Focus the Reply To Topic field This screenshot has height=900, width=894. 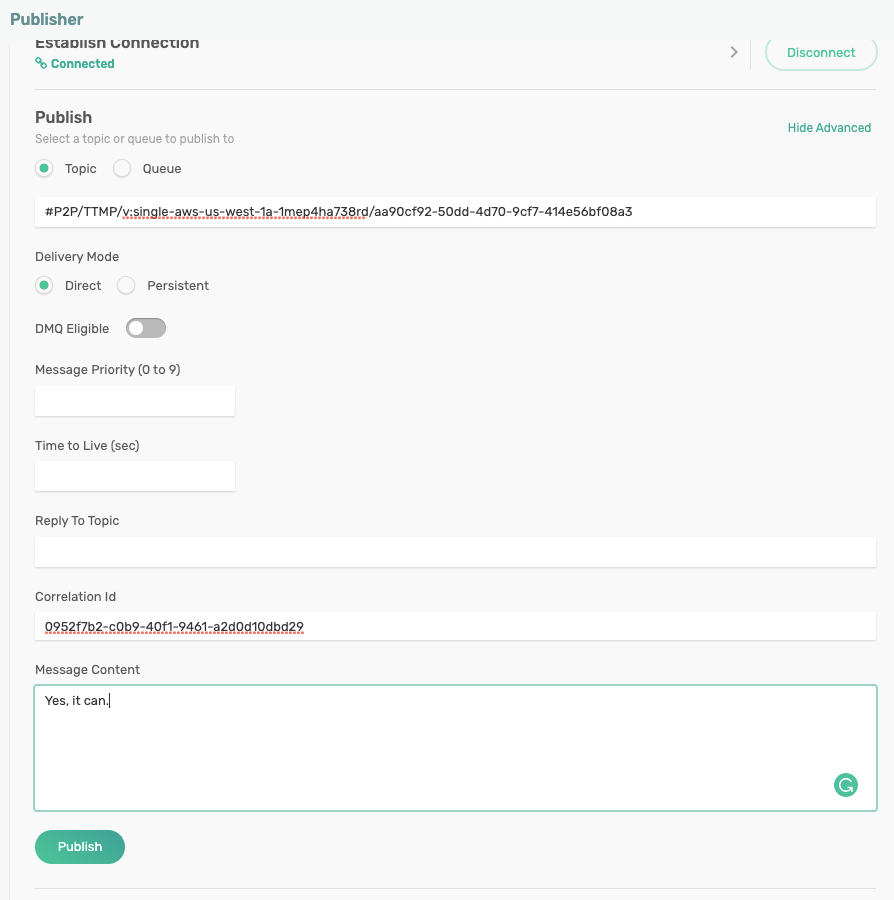[455, 552]
